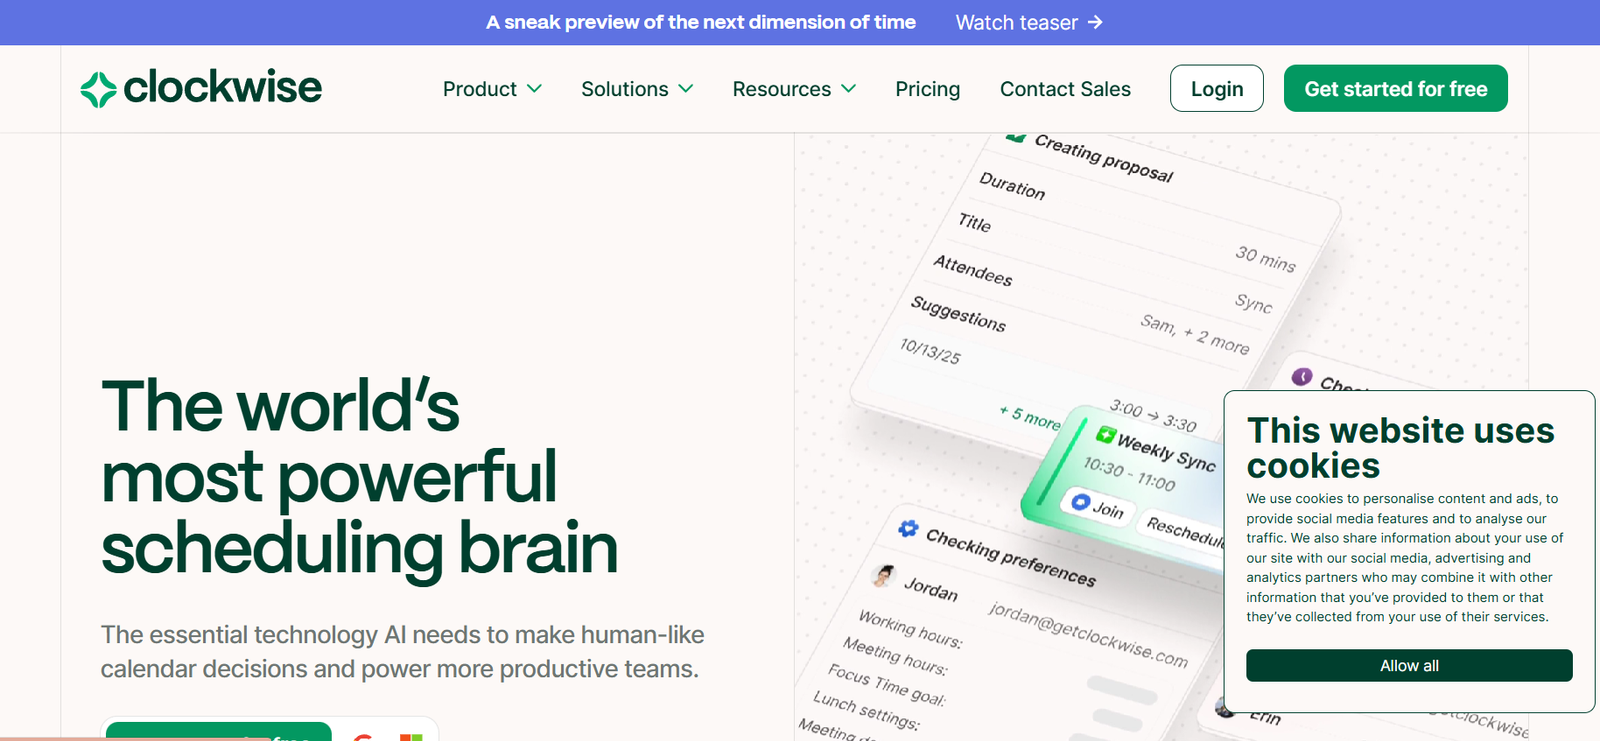Accept cookies with the Allow all button

point(1409,666)
